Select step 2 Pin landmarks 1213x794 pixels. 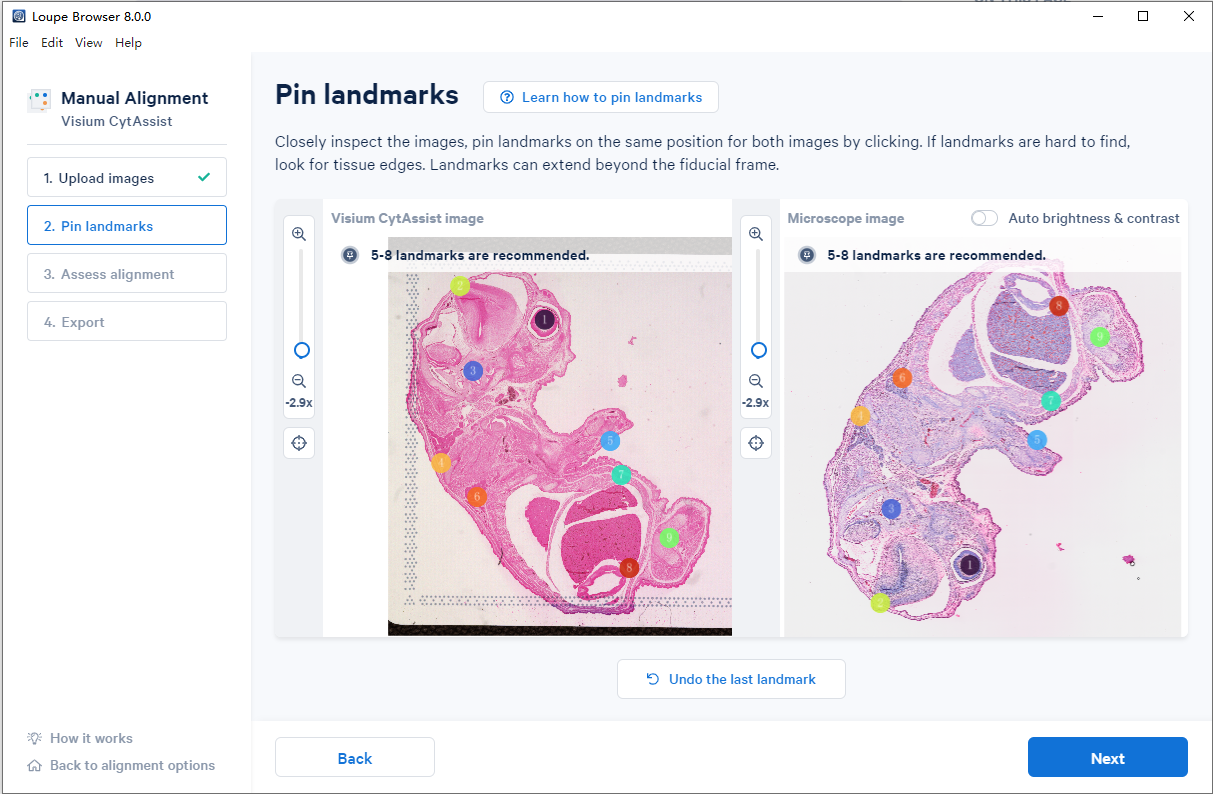click(127, 225)
